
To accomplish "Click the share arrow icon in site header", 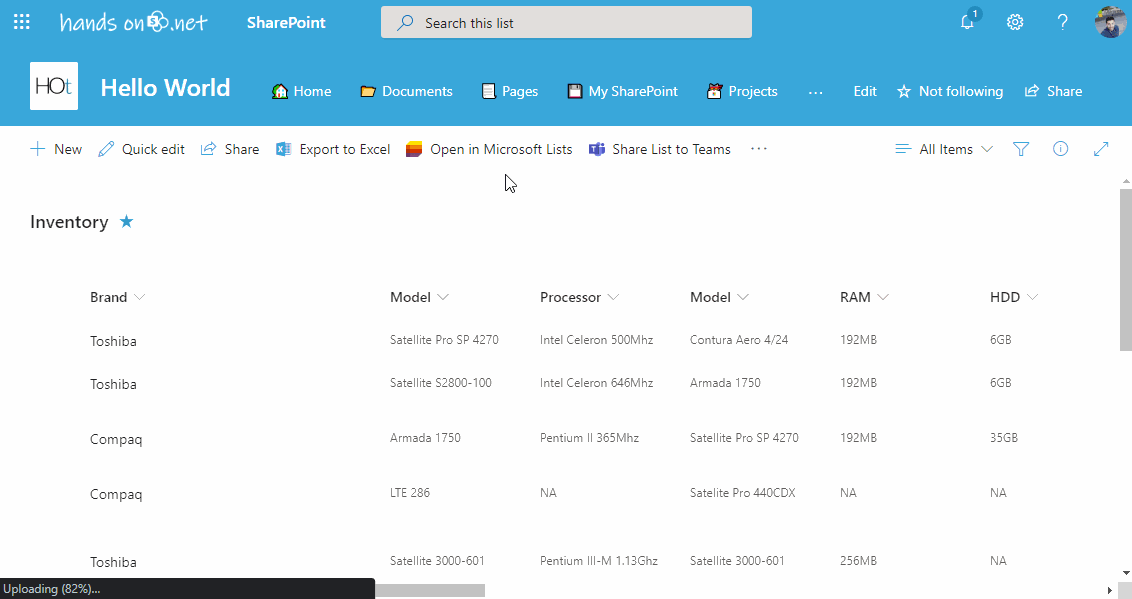I will pyautogui.click(x=1032, y=91).
